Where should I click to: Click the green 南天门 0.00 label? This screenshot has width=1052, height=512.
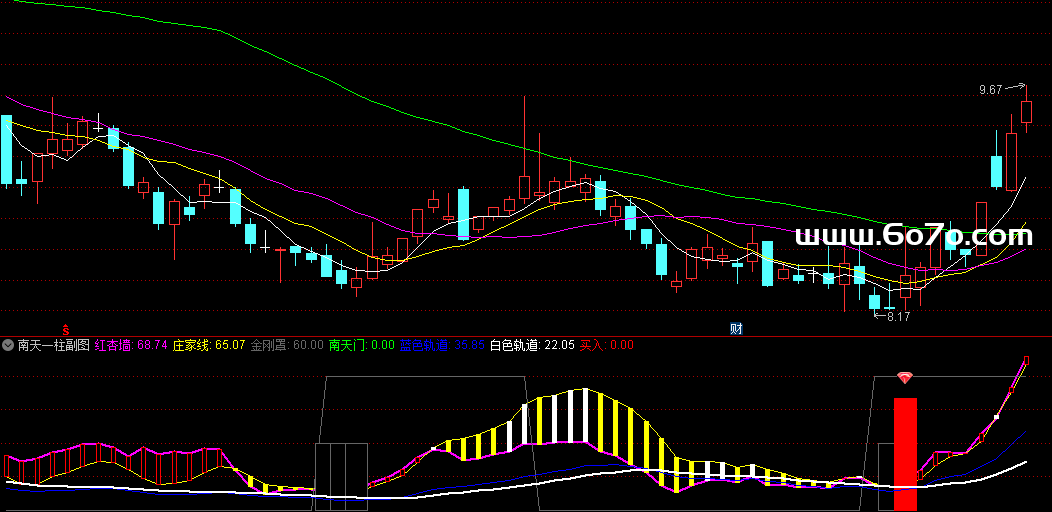362,345
